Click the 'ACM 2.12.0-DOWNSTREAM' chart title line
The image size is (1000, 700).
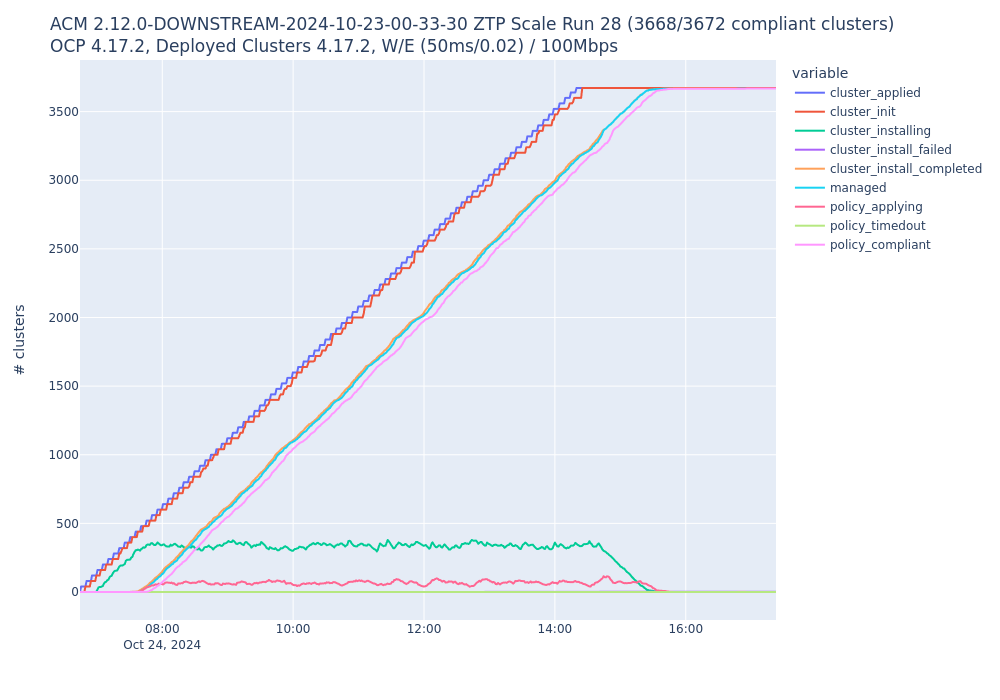pos(472,24)
